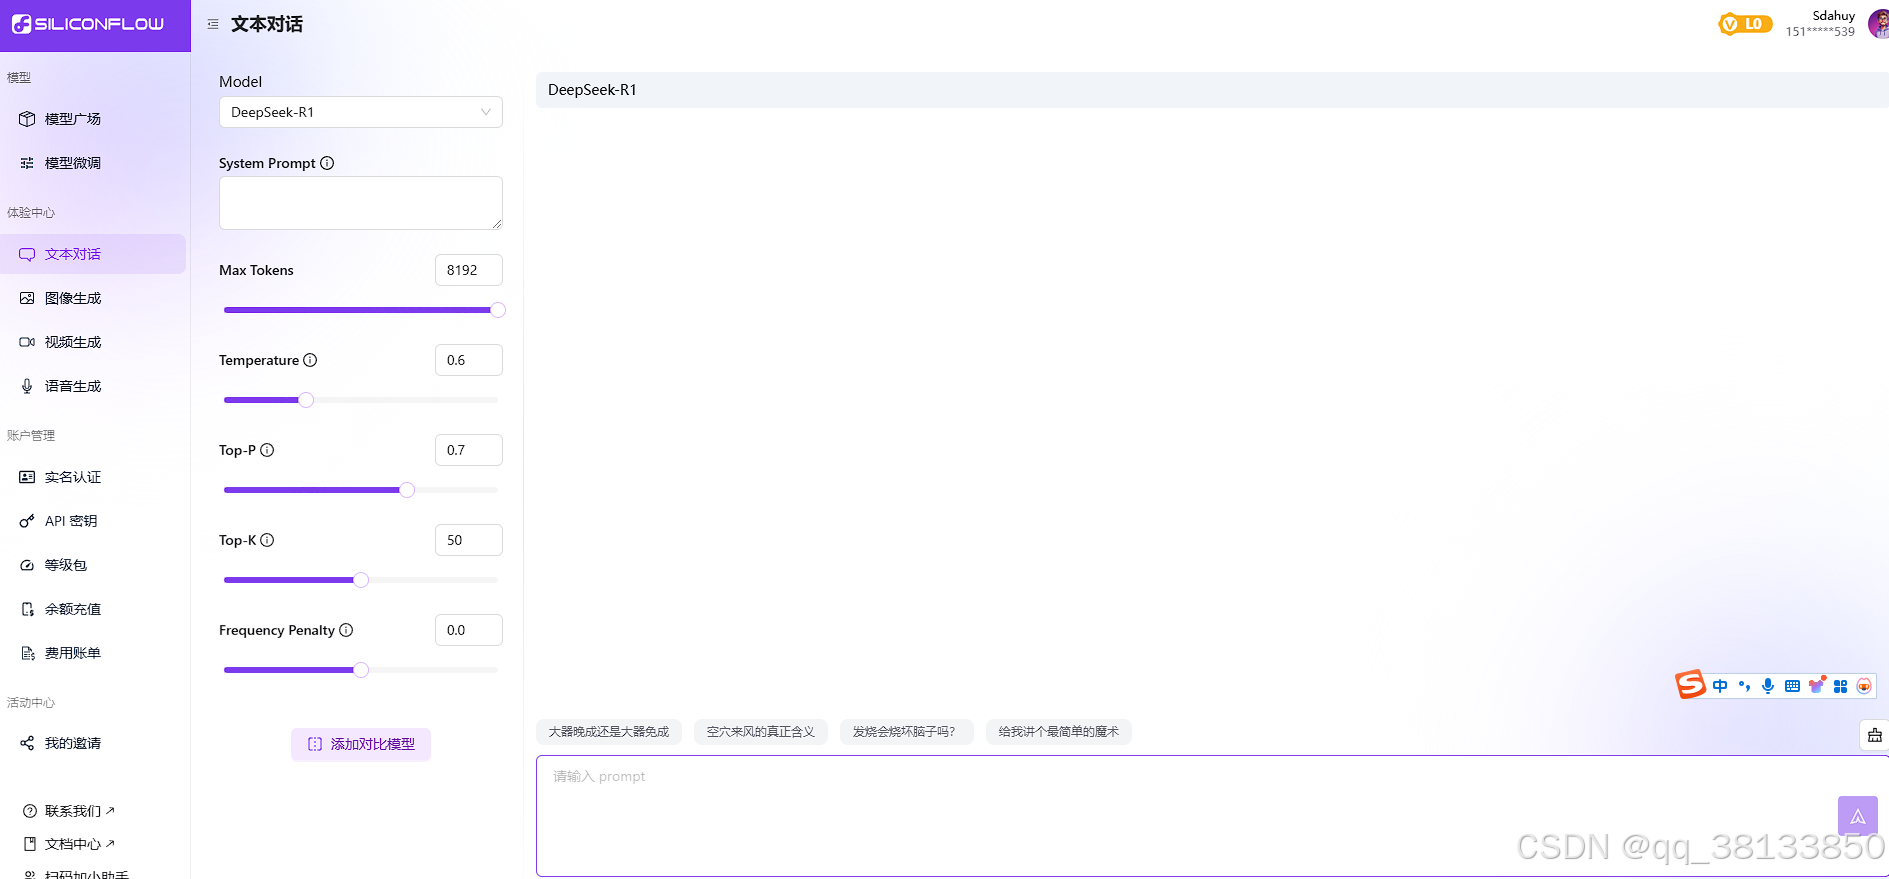The width and height of the screenshot is (1889, 879).
Task: Click the Top-P info icon
Action: [x=267, y=450]
